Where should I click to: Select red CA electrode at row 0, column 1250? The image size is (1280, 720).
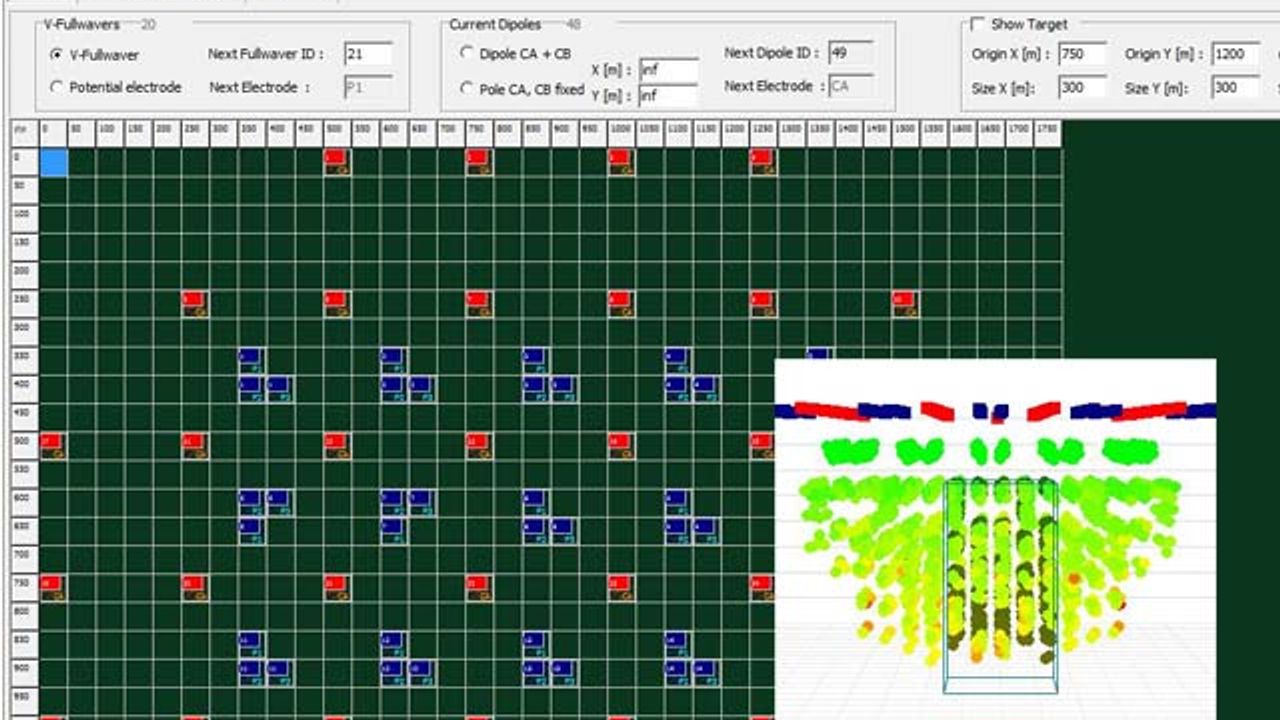(763, 162)
